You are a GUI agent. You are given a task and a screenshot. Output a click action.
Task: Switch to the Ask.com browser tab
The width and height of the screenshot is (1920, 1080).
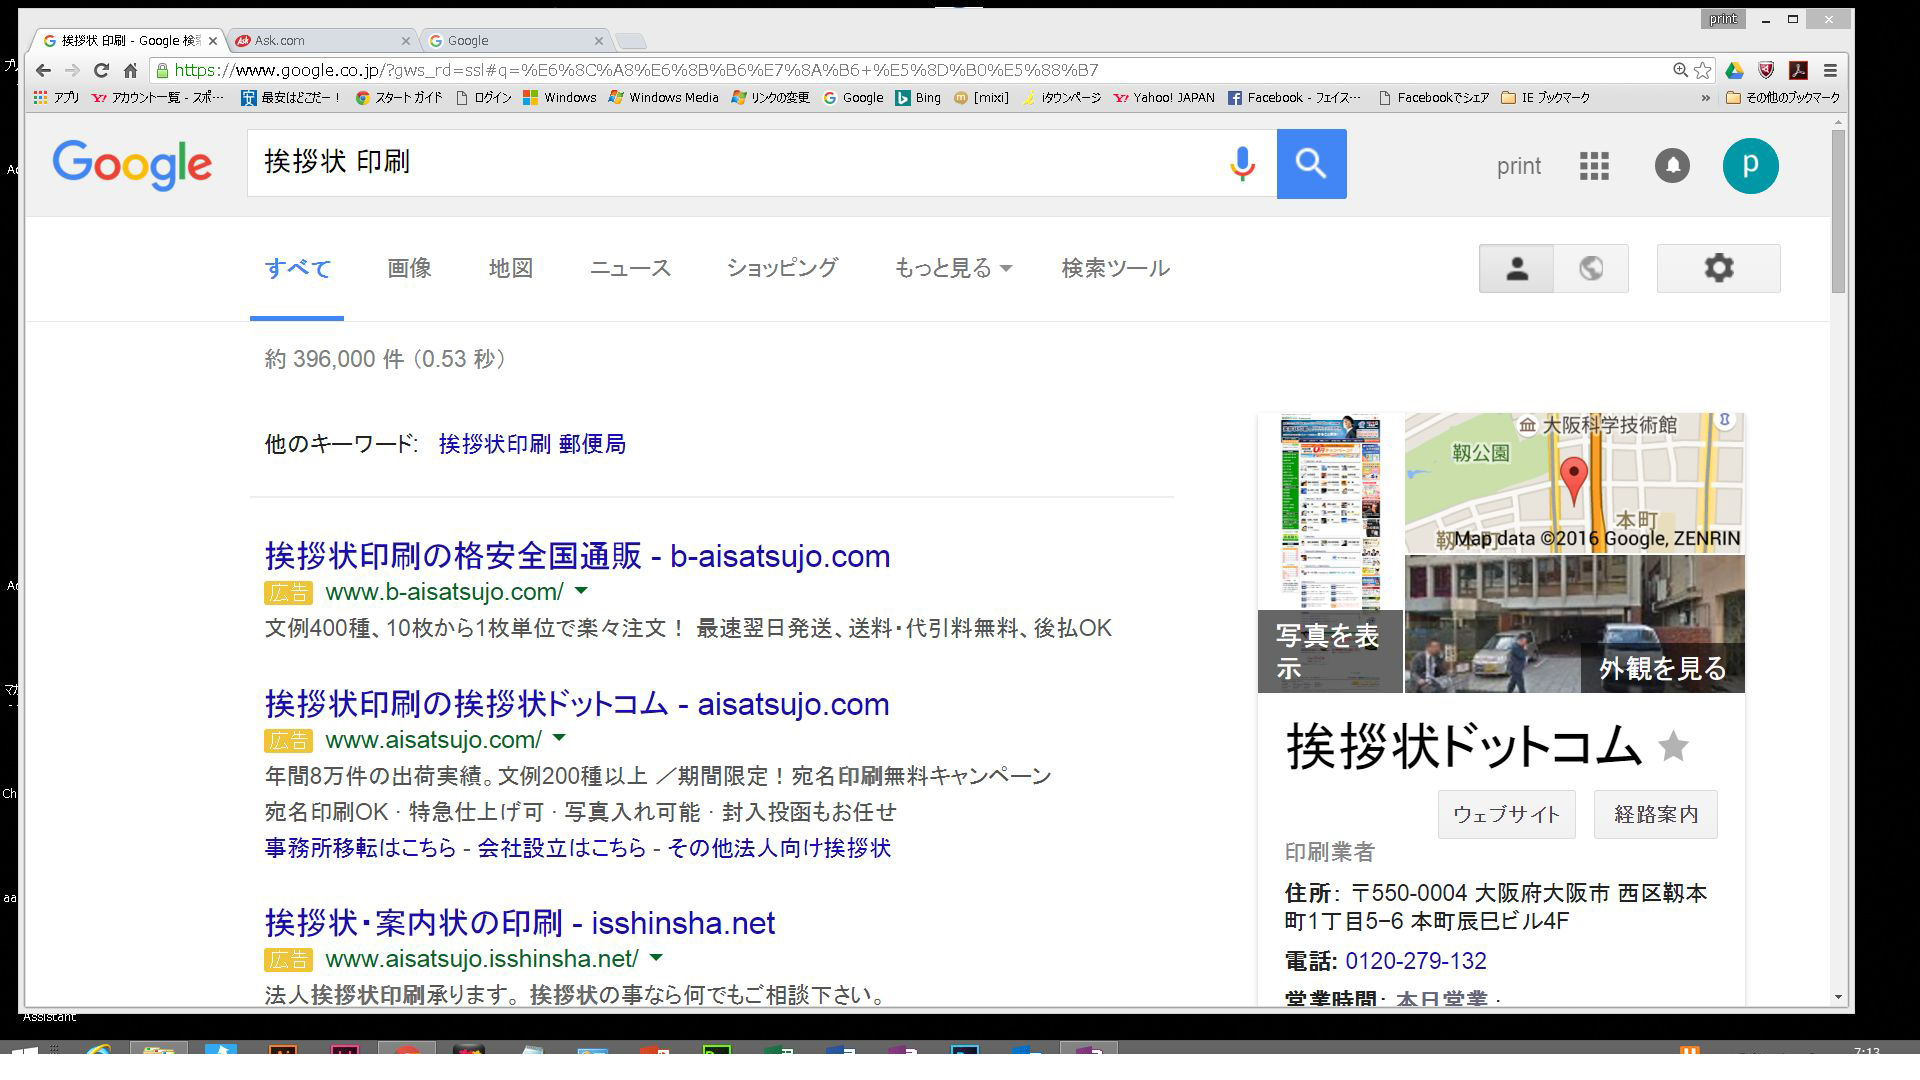click(320, 41)
